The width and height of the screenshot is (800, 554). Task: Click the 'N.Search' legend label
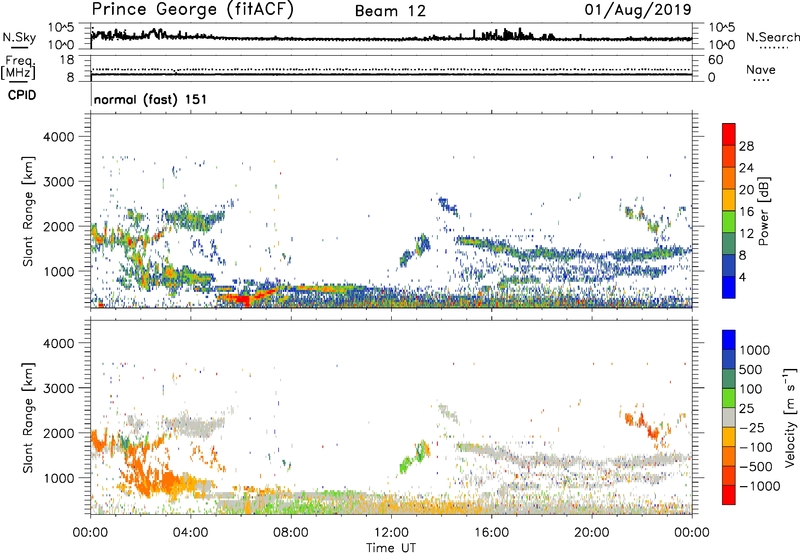(x=772, y=37)
